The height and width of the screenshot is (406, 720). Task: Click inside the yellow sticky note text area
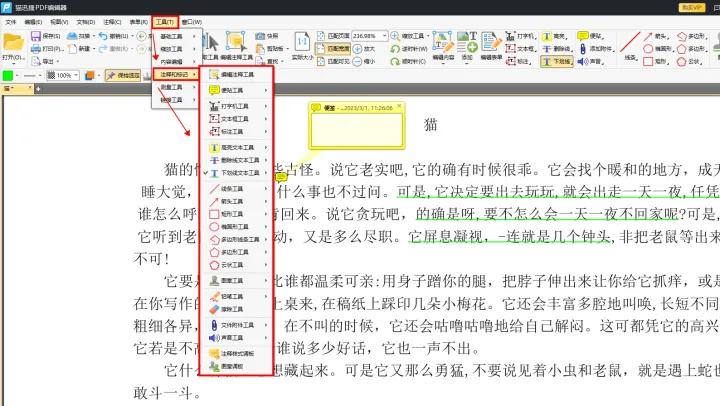(357, 129)
